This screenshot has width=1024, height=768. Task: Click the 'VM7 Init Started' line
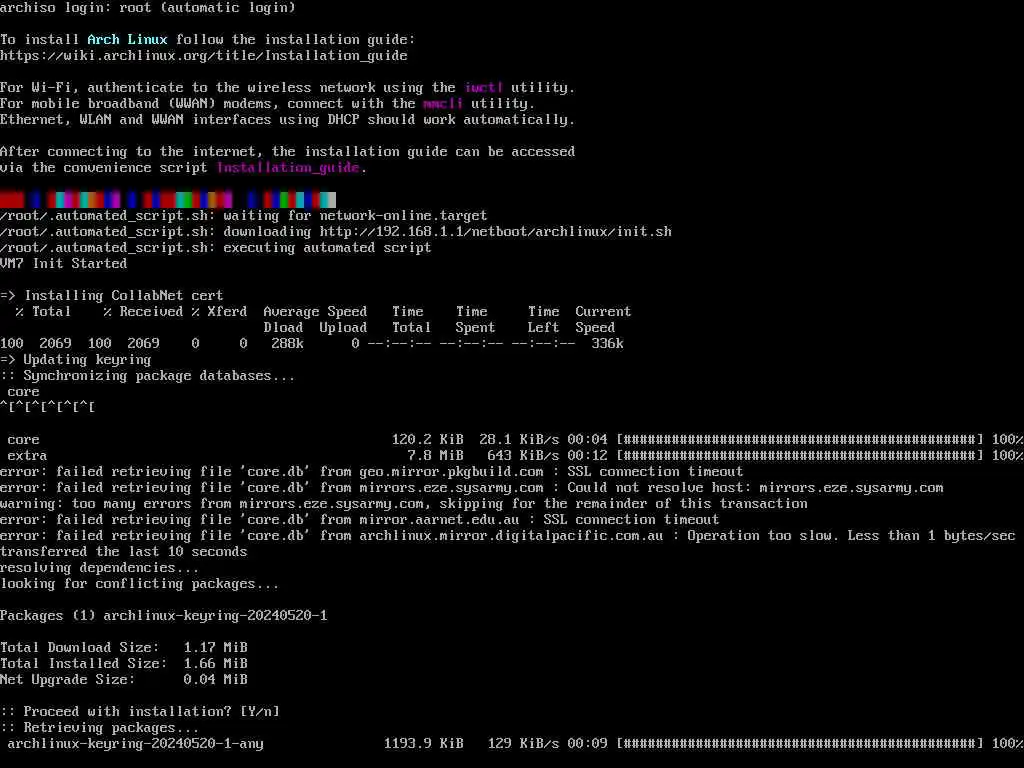[63, 263]
